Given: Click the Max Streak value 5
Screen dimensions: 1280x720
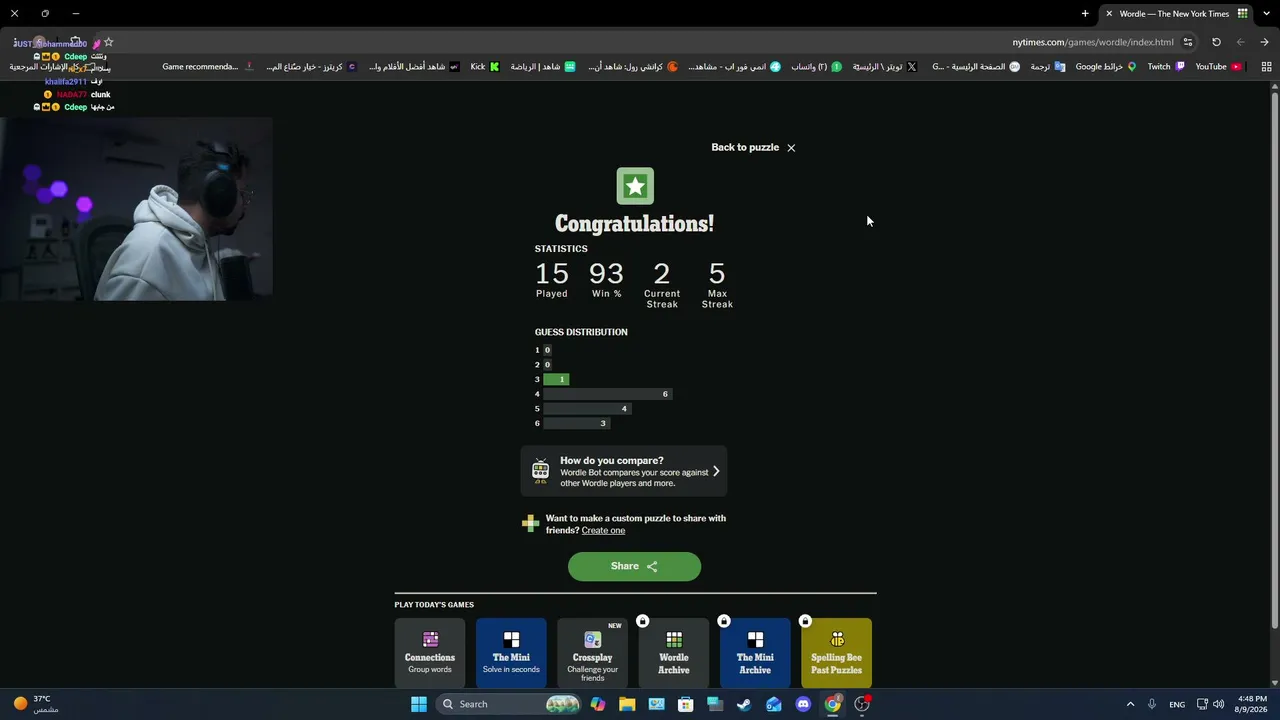Looking at the screenshot, I should 717,274.
